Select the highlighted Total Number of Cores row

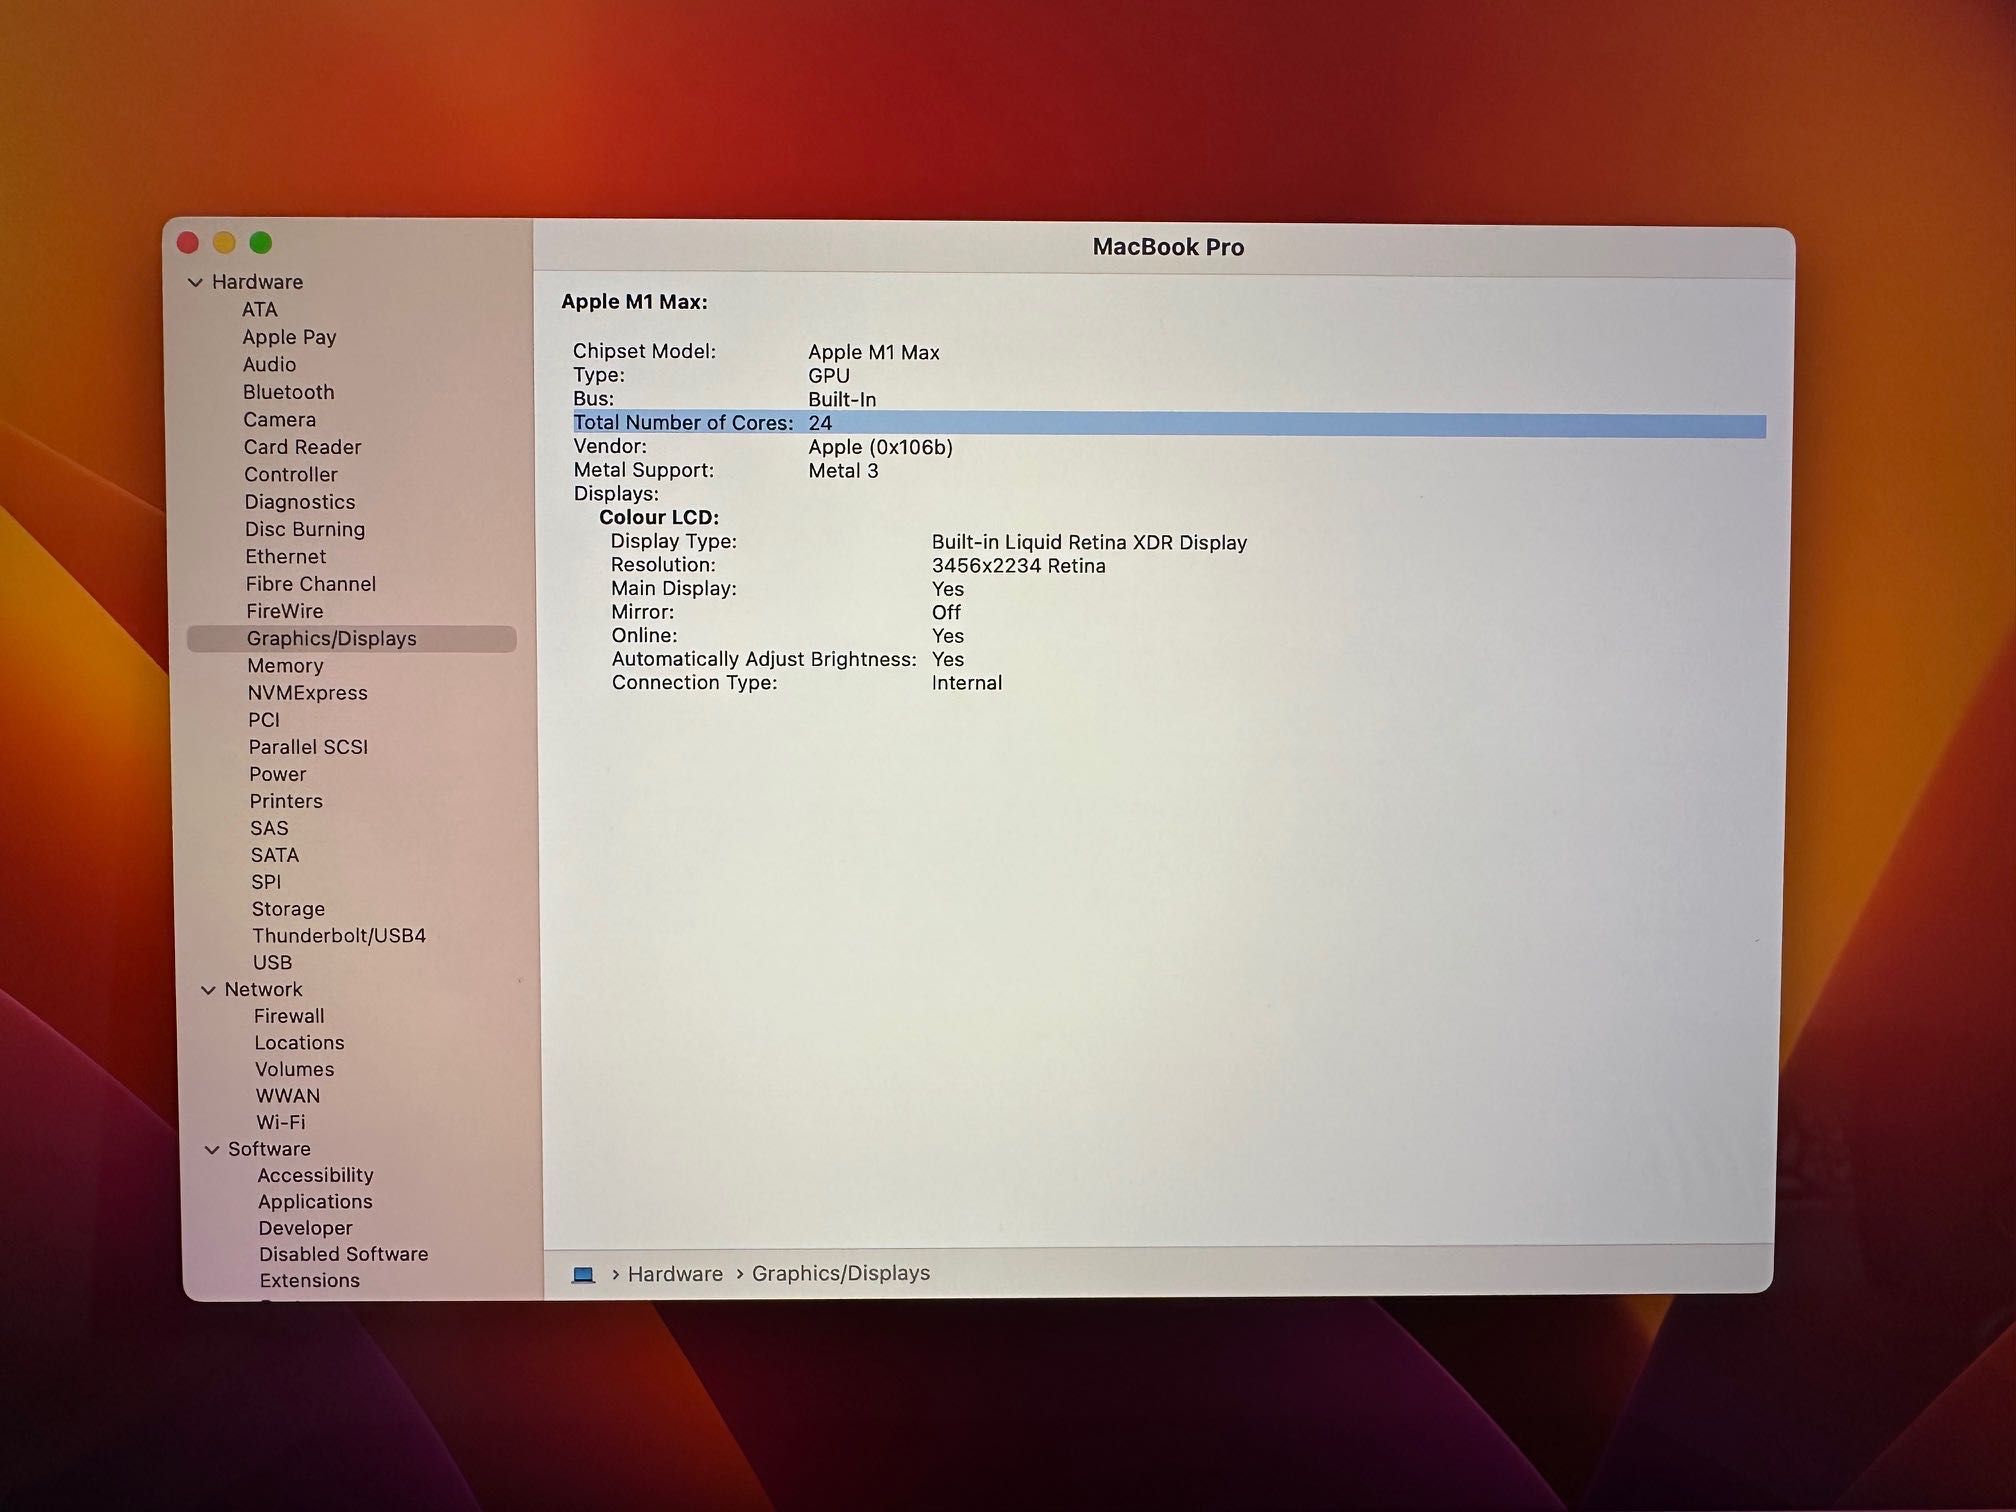(x=1169, y=424)
